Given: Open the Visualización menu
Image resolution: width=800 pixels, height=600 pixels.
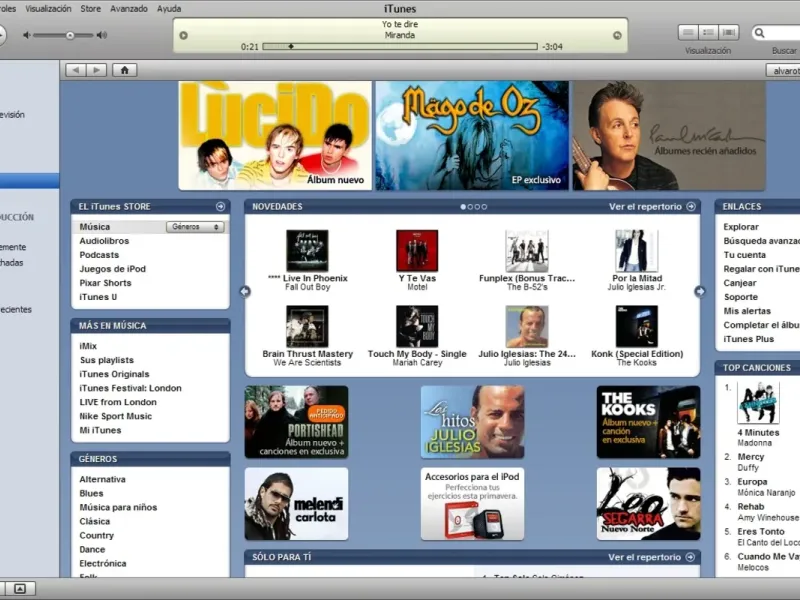Looking at the screenshot, I should click(x=48, y=9).
